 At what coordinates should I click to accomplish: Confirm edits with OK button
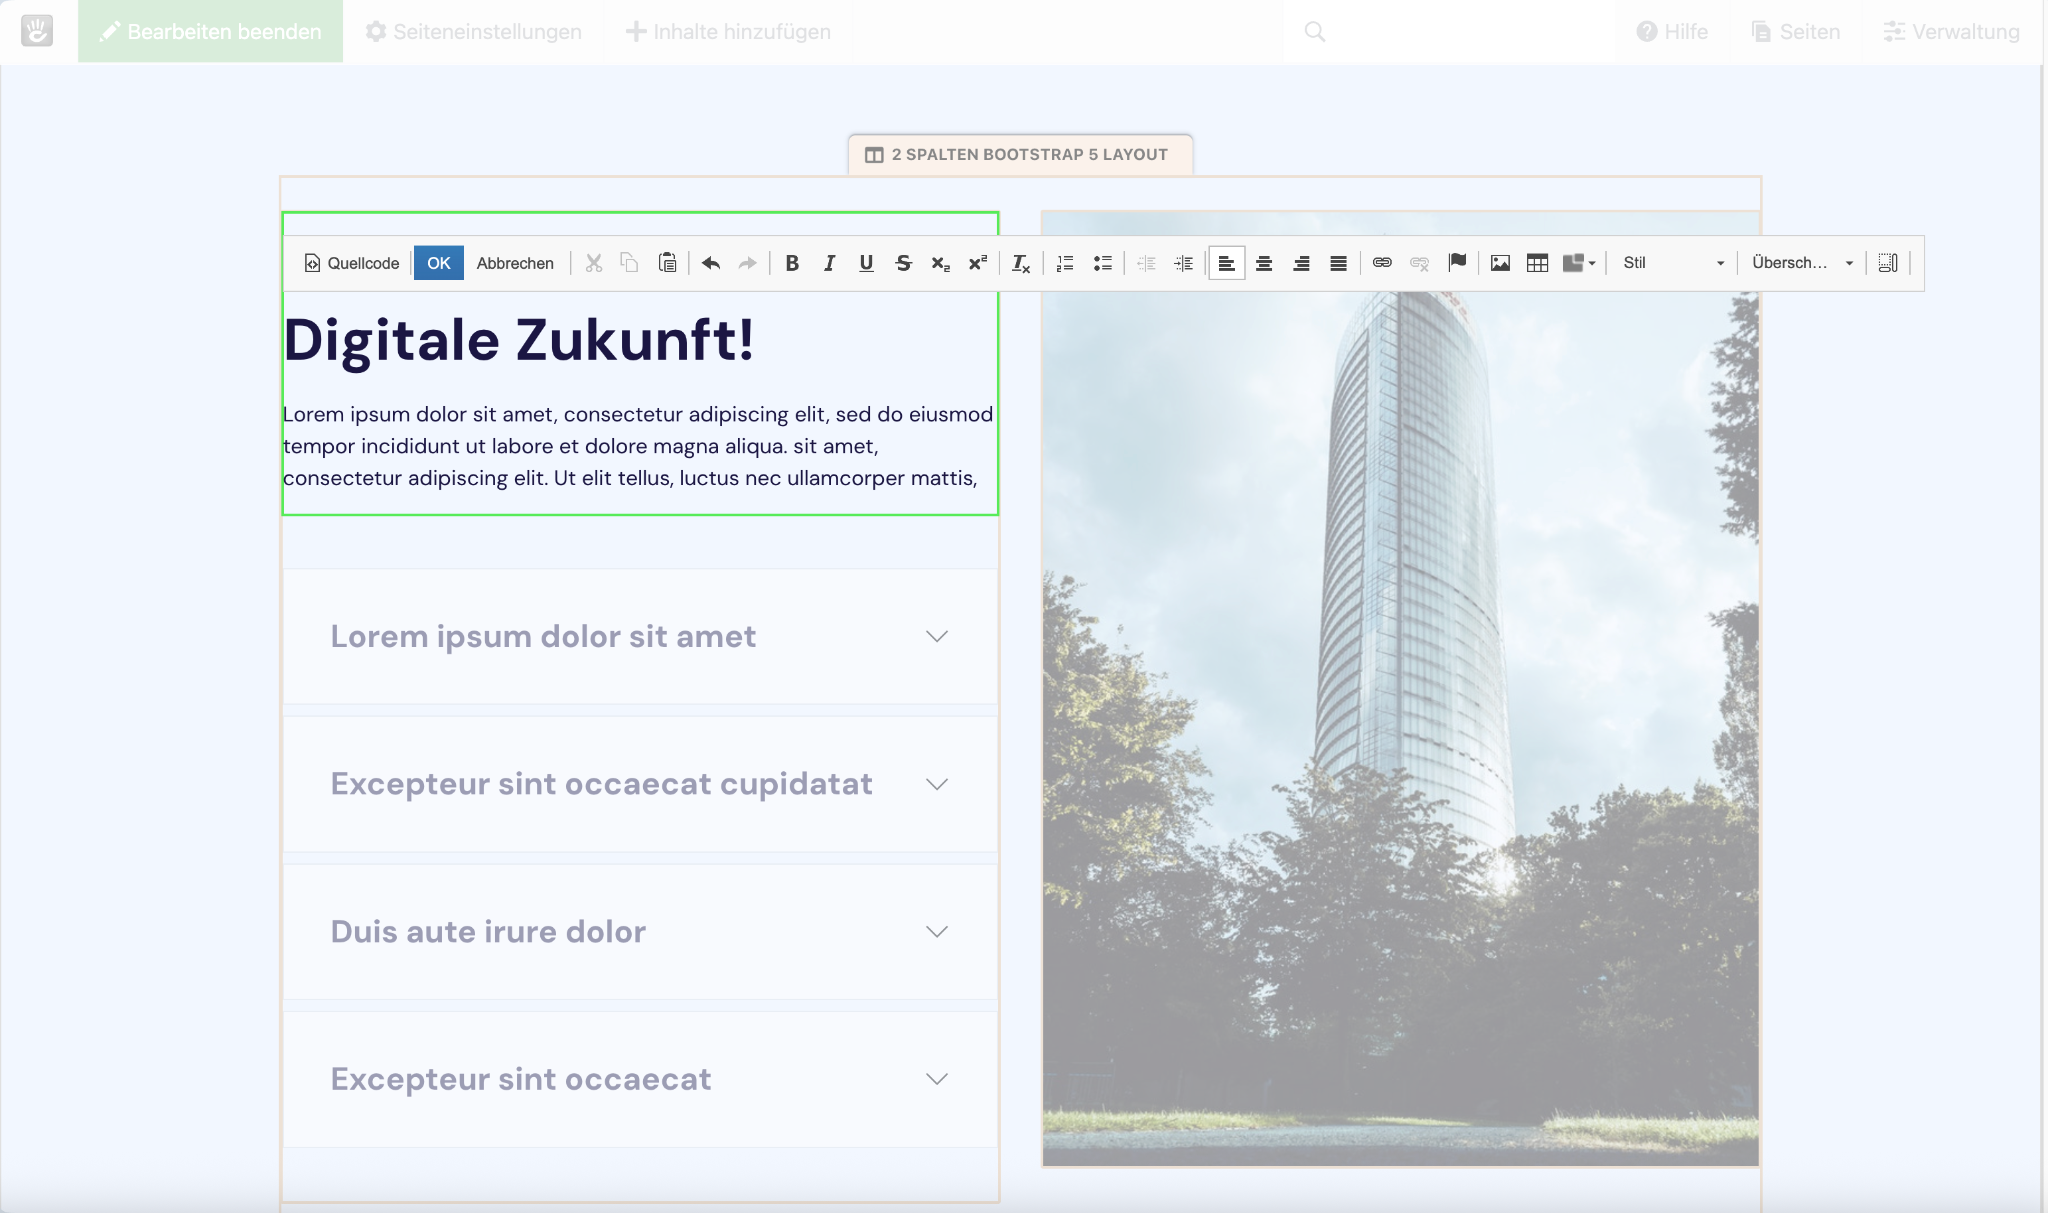[439, 263]
